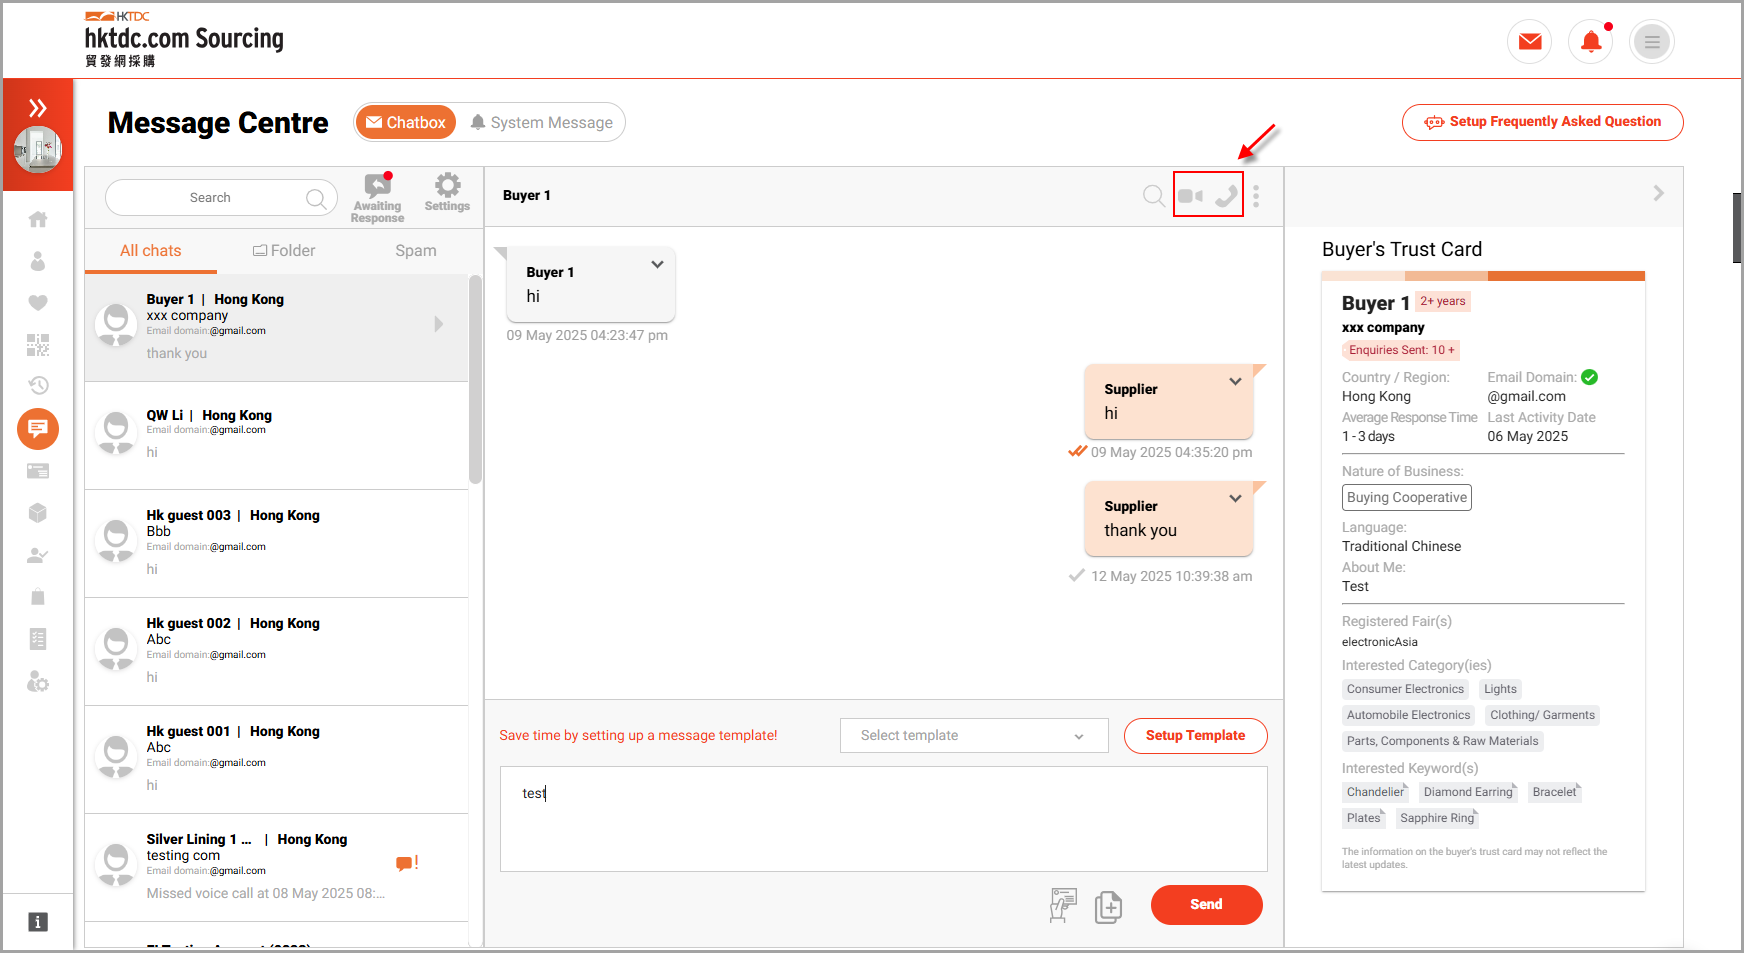Open chat Settings gear

447,192
